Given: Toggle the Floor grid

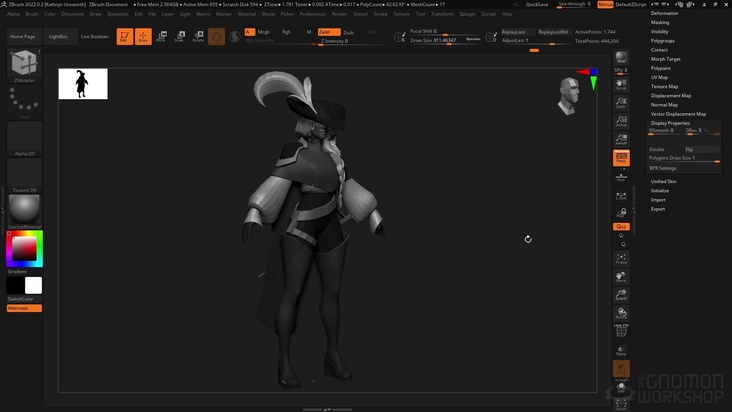Looking at the screenshot, I should [621, 177].
